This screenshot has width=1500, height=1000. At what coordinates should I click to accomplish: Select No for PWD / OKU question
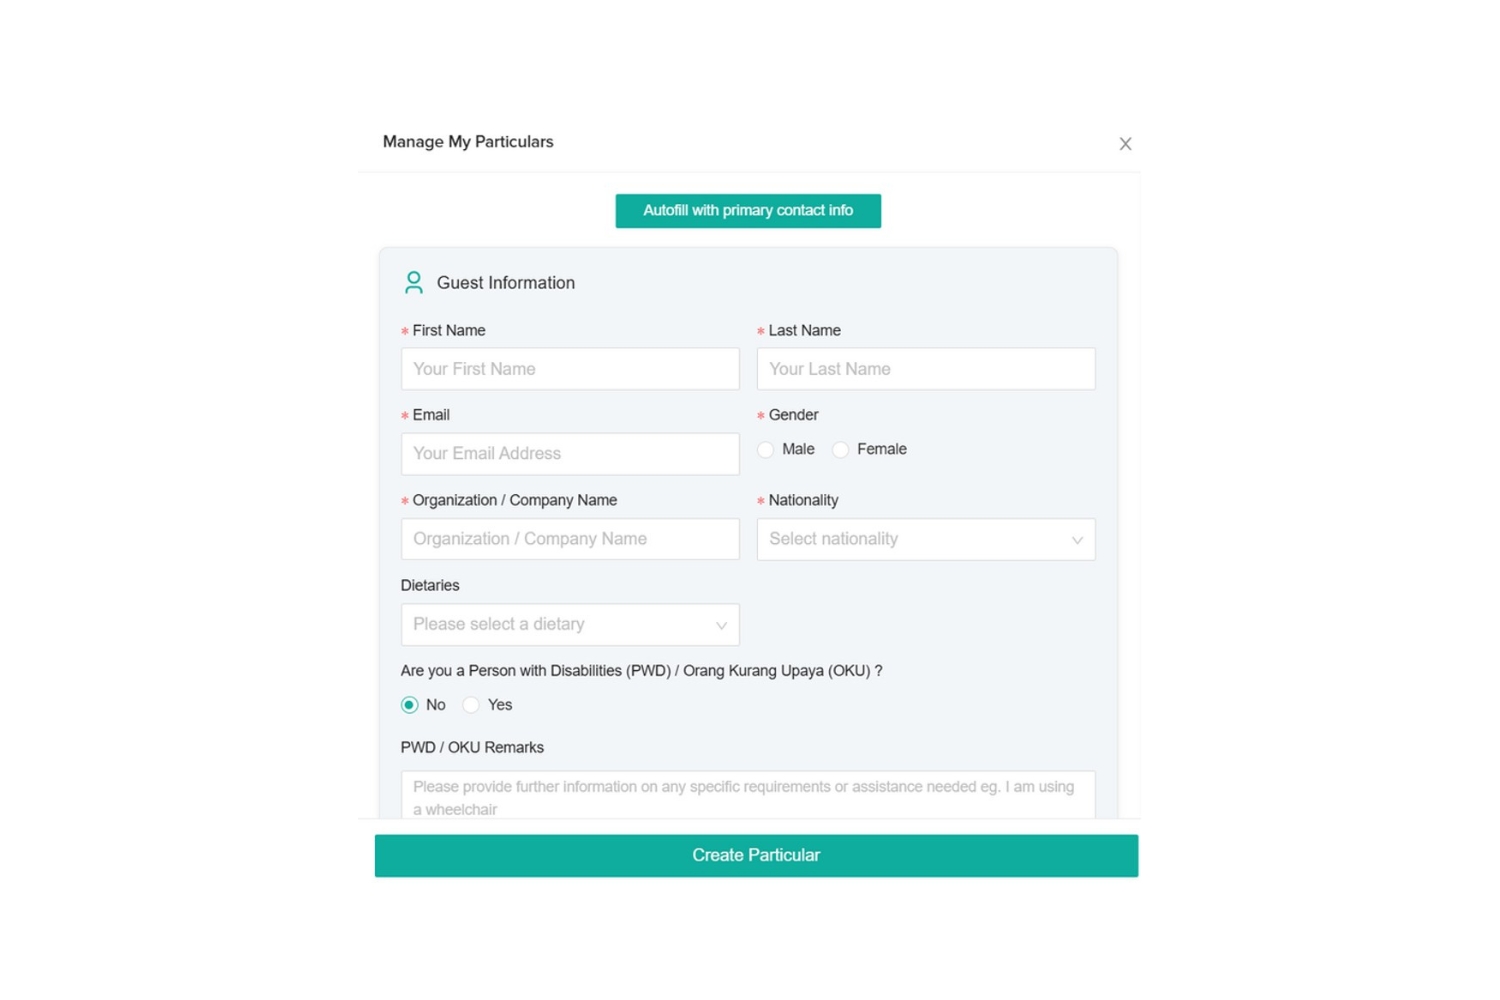410,705
